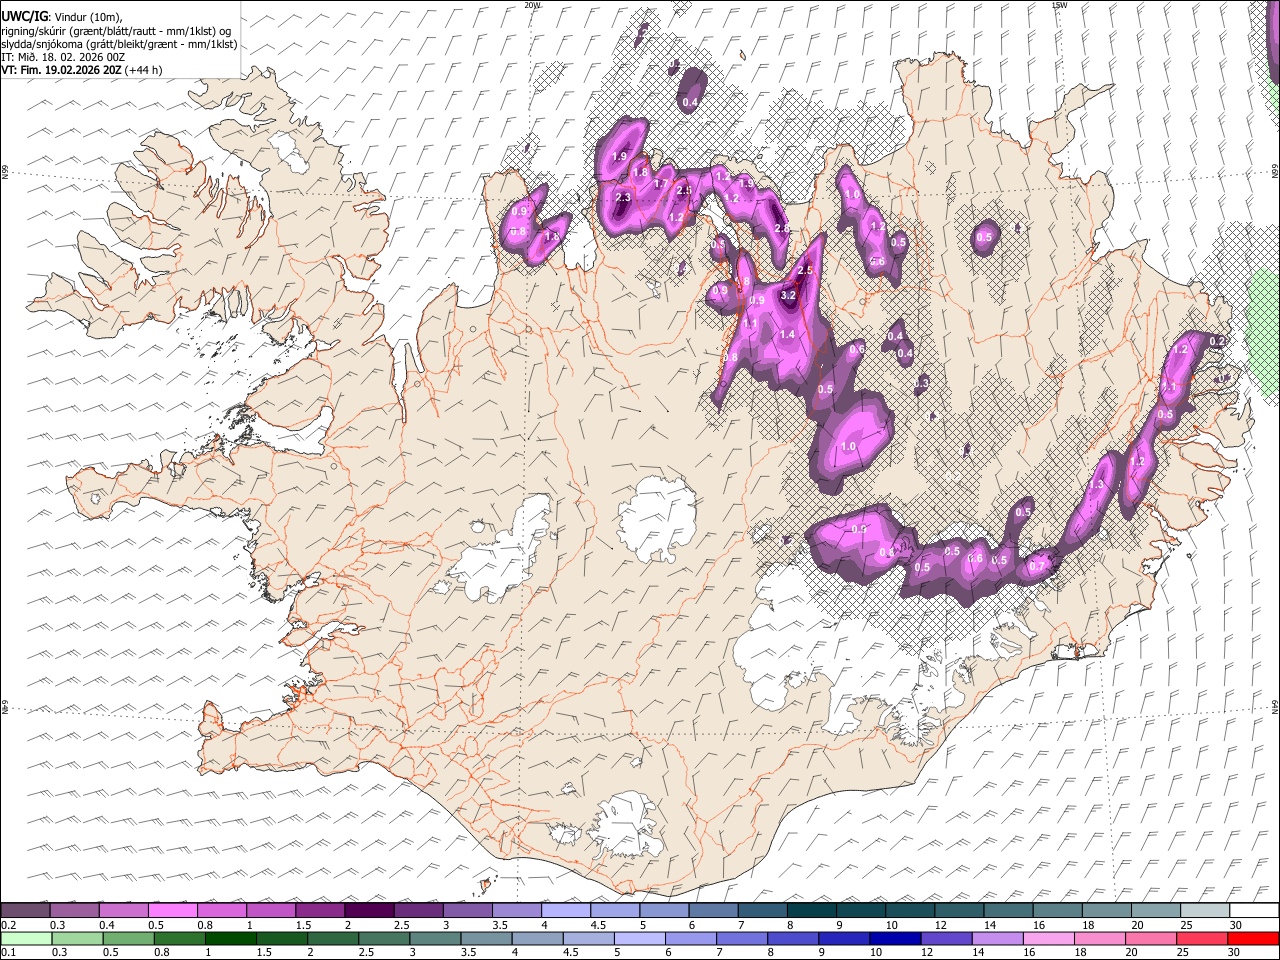This screenshot has height=960, width=1280.
Task: Click the 15W longitude label at top edge
Action: (x=1059, y=5)
